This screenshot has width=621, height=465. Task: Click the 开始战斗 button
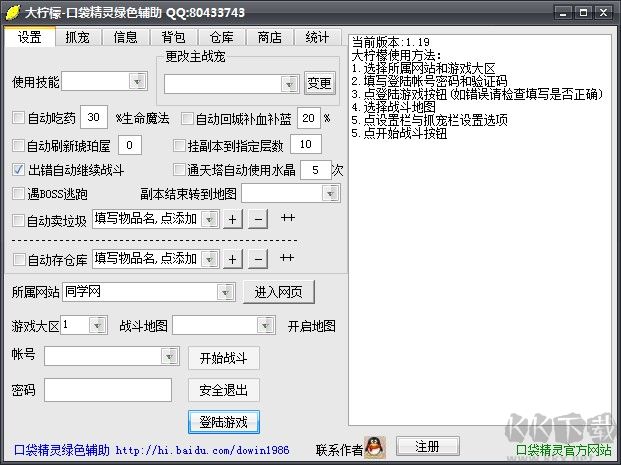(x=224, y=358)
